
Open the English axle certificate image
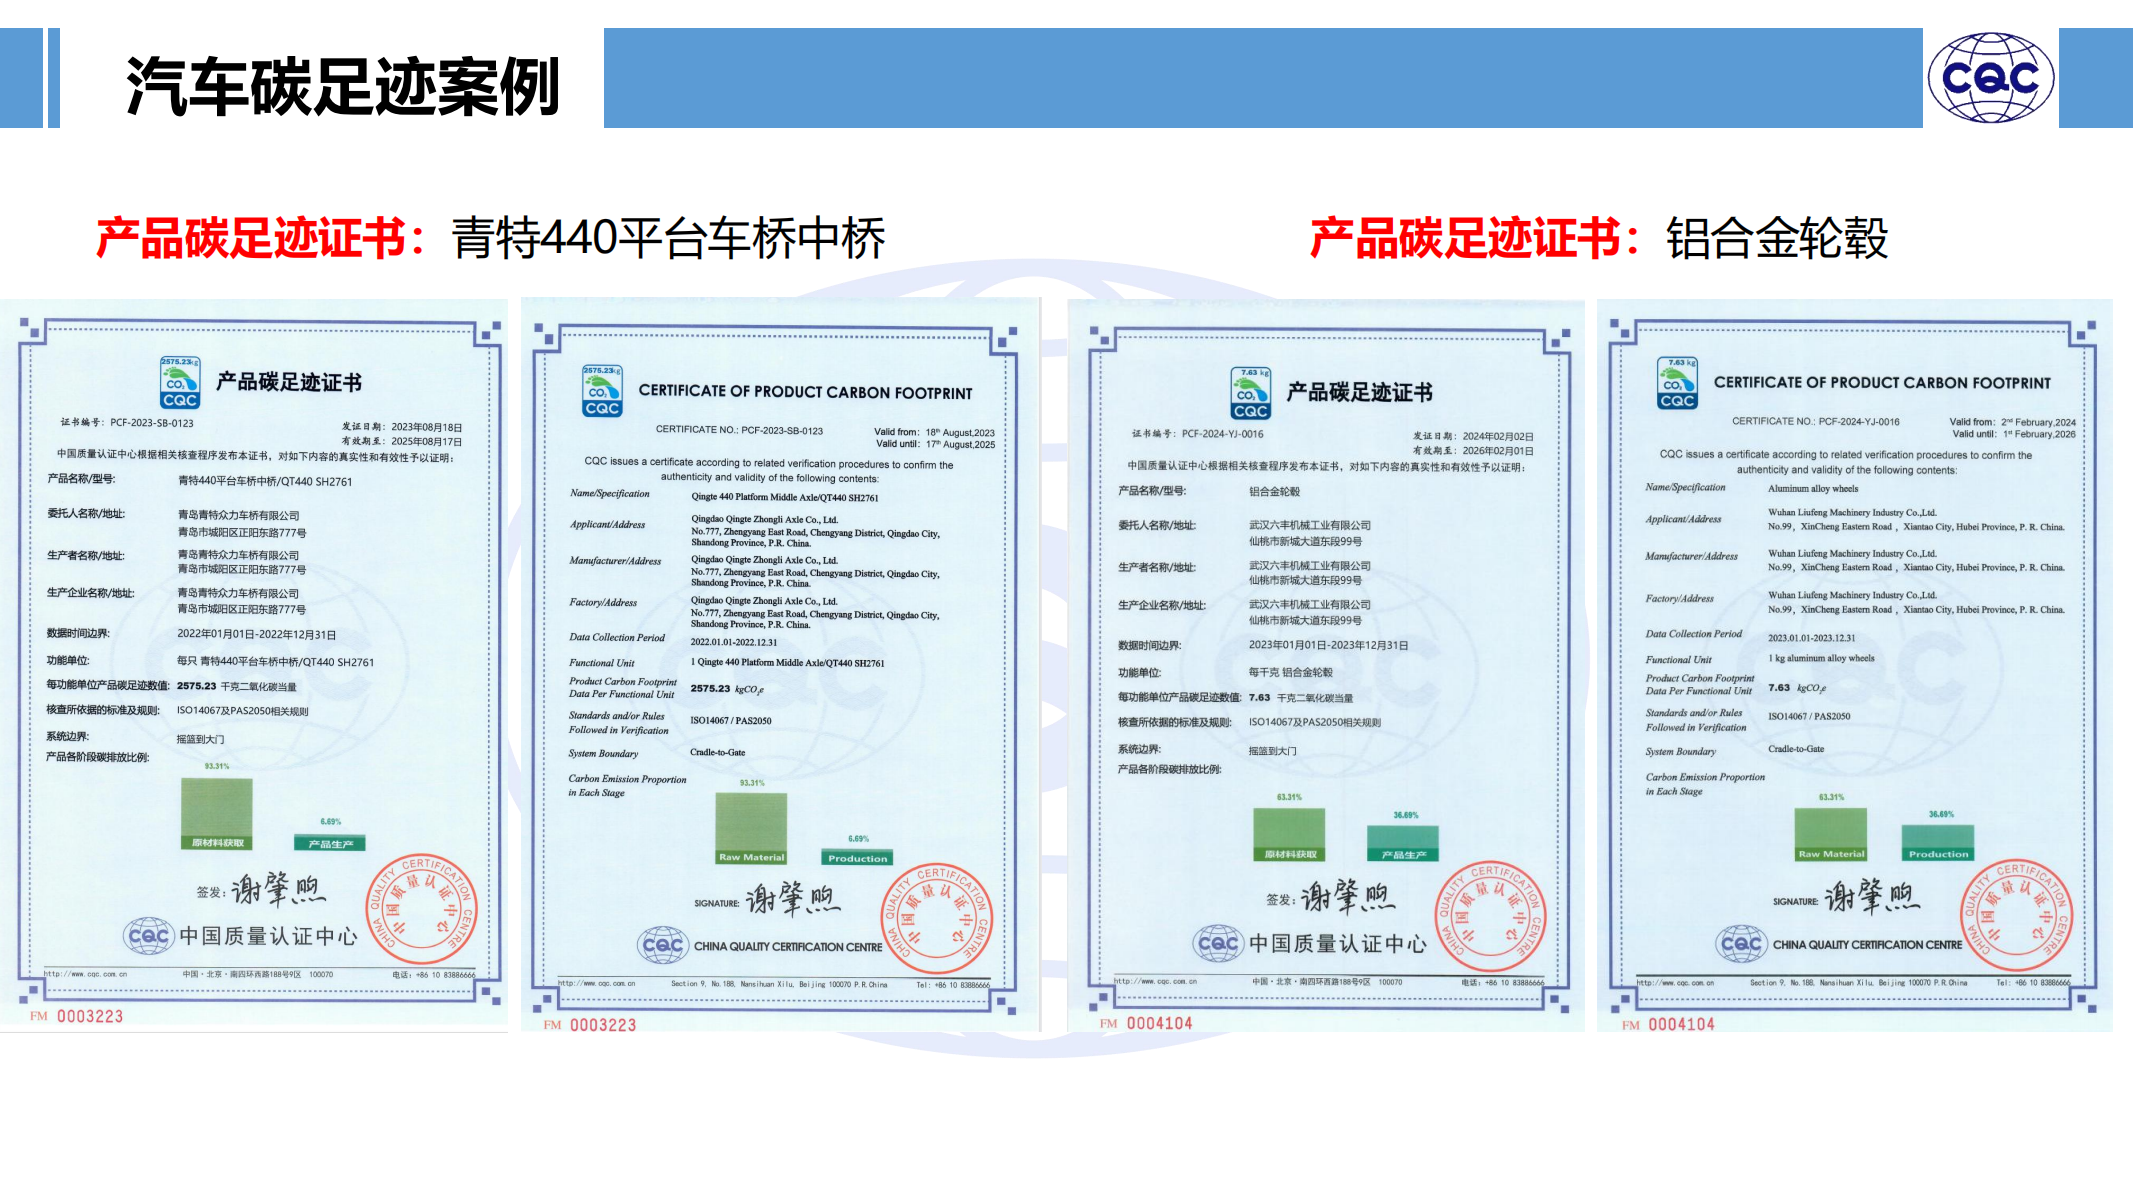[x=780, y=665]
